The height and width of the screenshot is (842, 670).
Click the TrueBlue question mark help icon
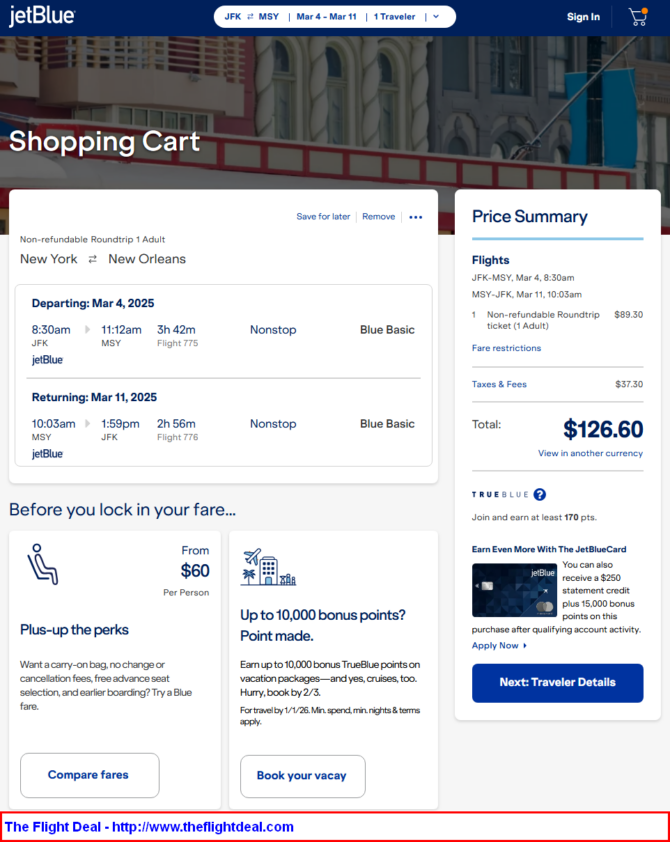540,495
